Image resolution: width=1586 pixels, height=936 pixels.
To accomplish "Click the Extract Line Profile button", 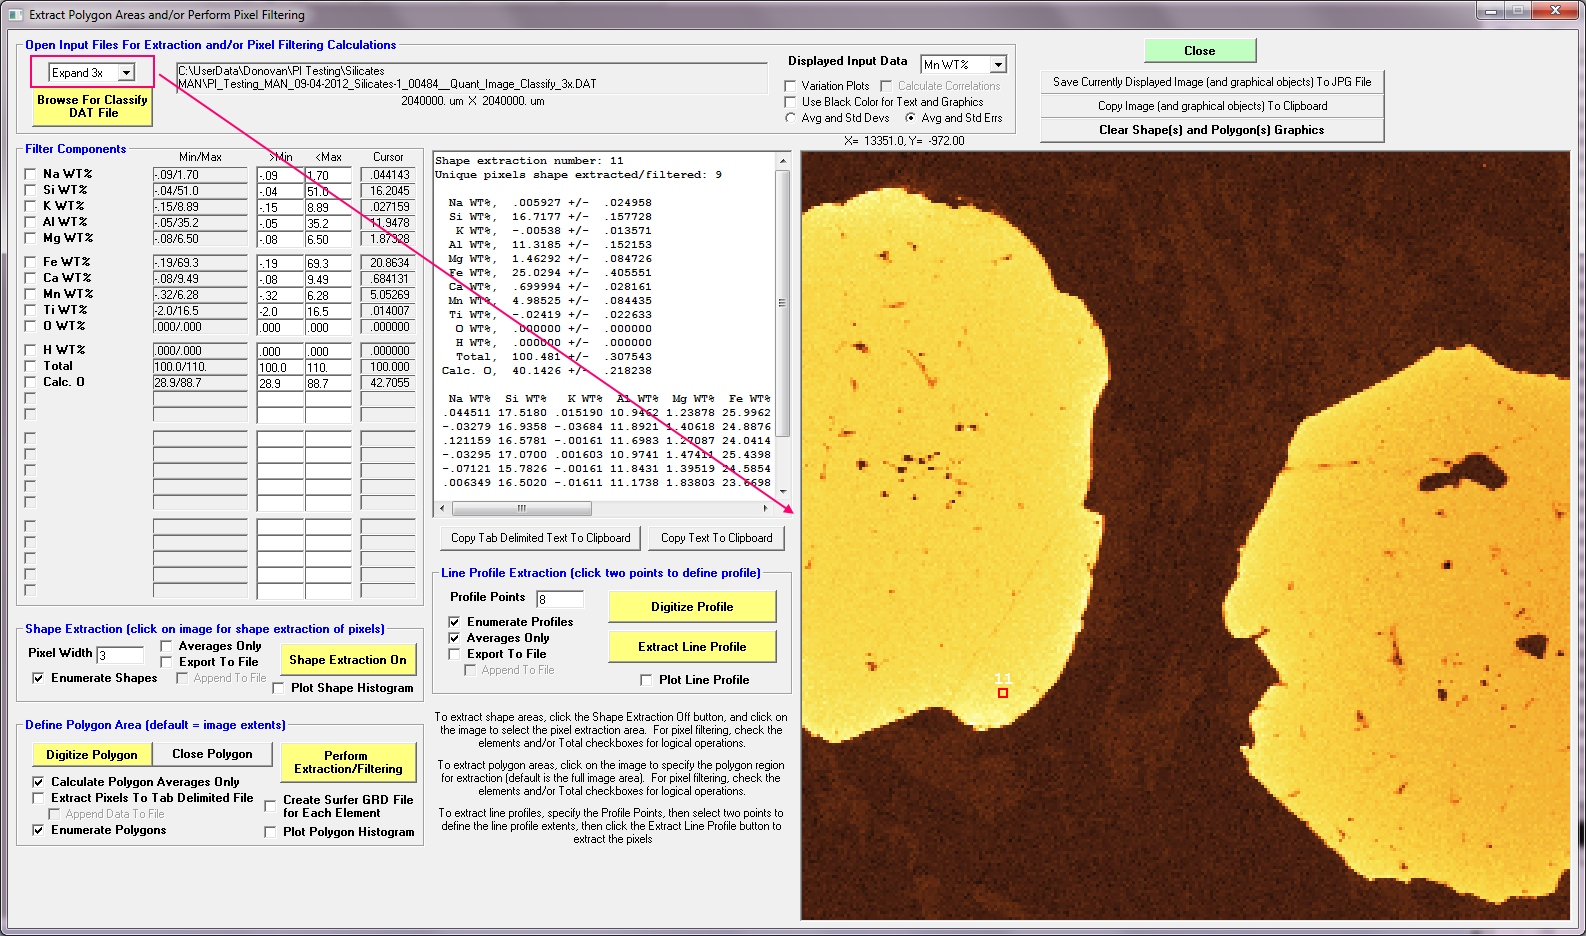I will [692, 647].
